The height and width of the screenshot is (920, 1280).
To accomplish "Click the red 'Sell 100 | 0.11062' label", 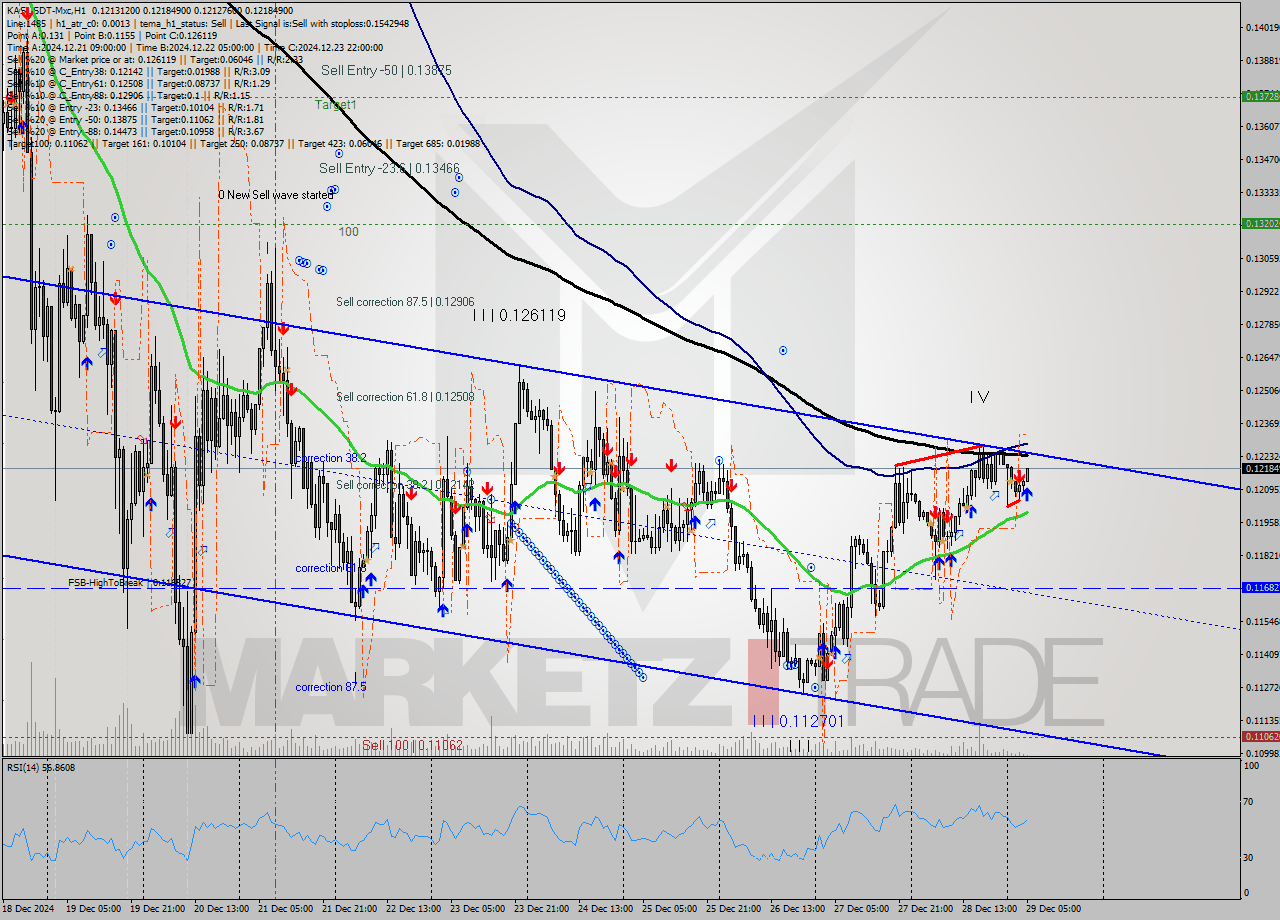I will (x=412, y=746).
